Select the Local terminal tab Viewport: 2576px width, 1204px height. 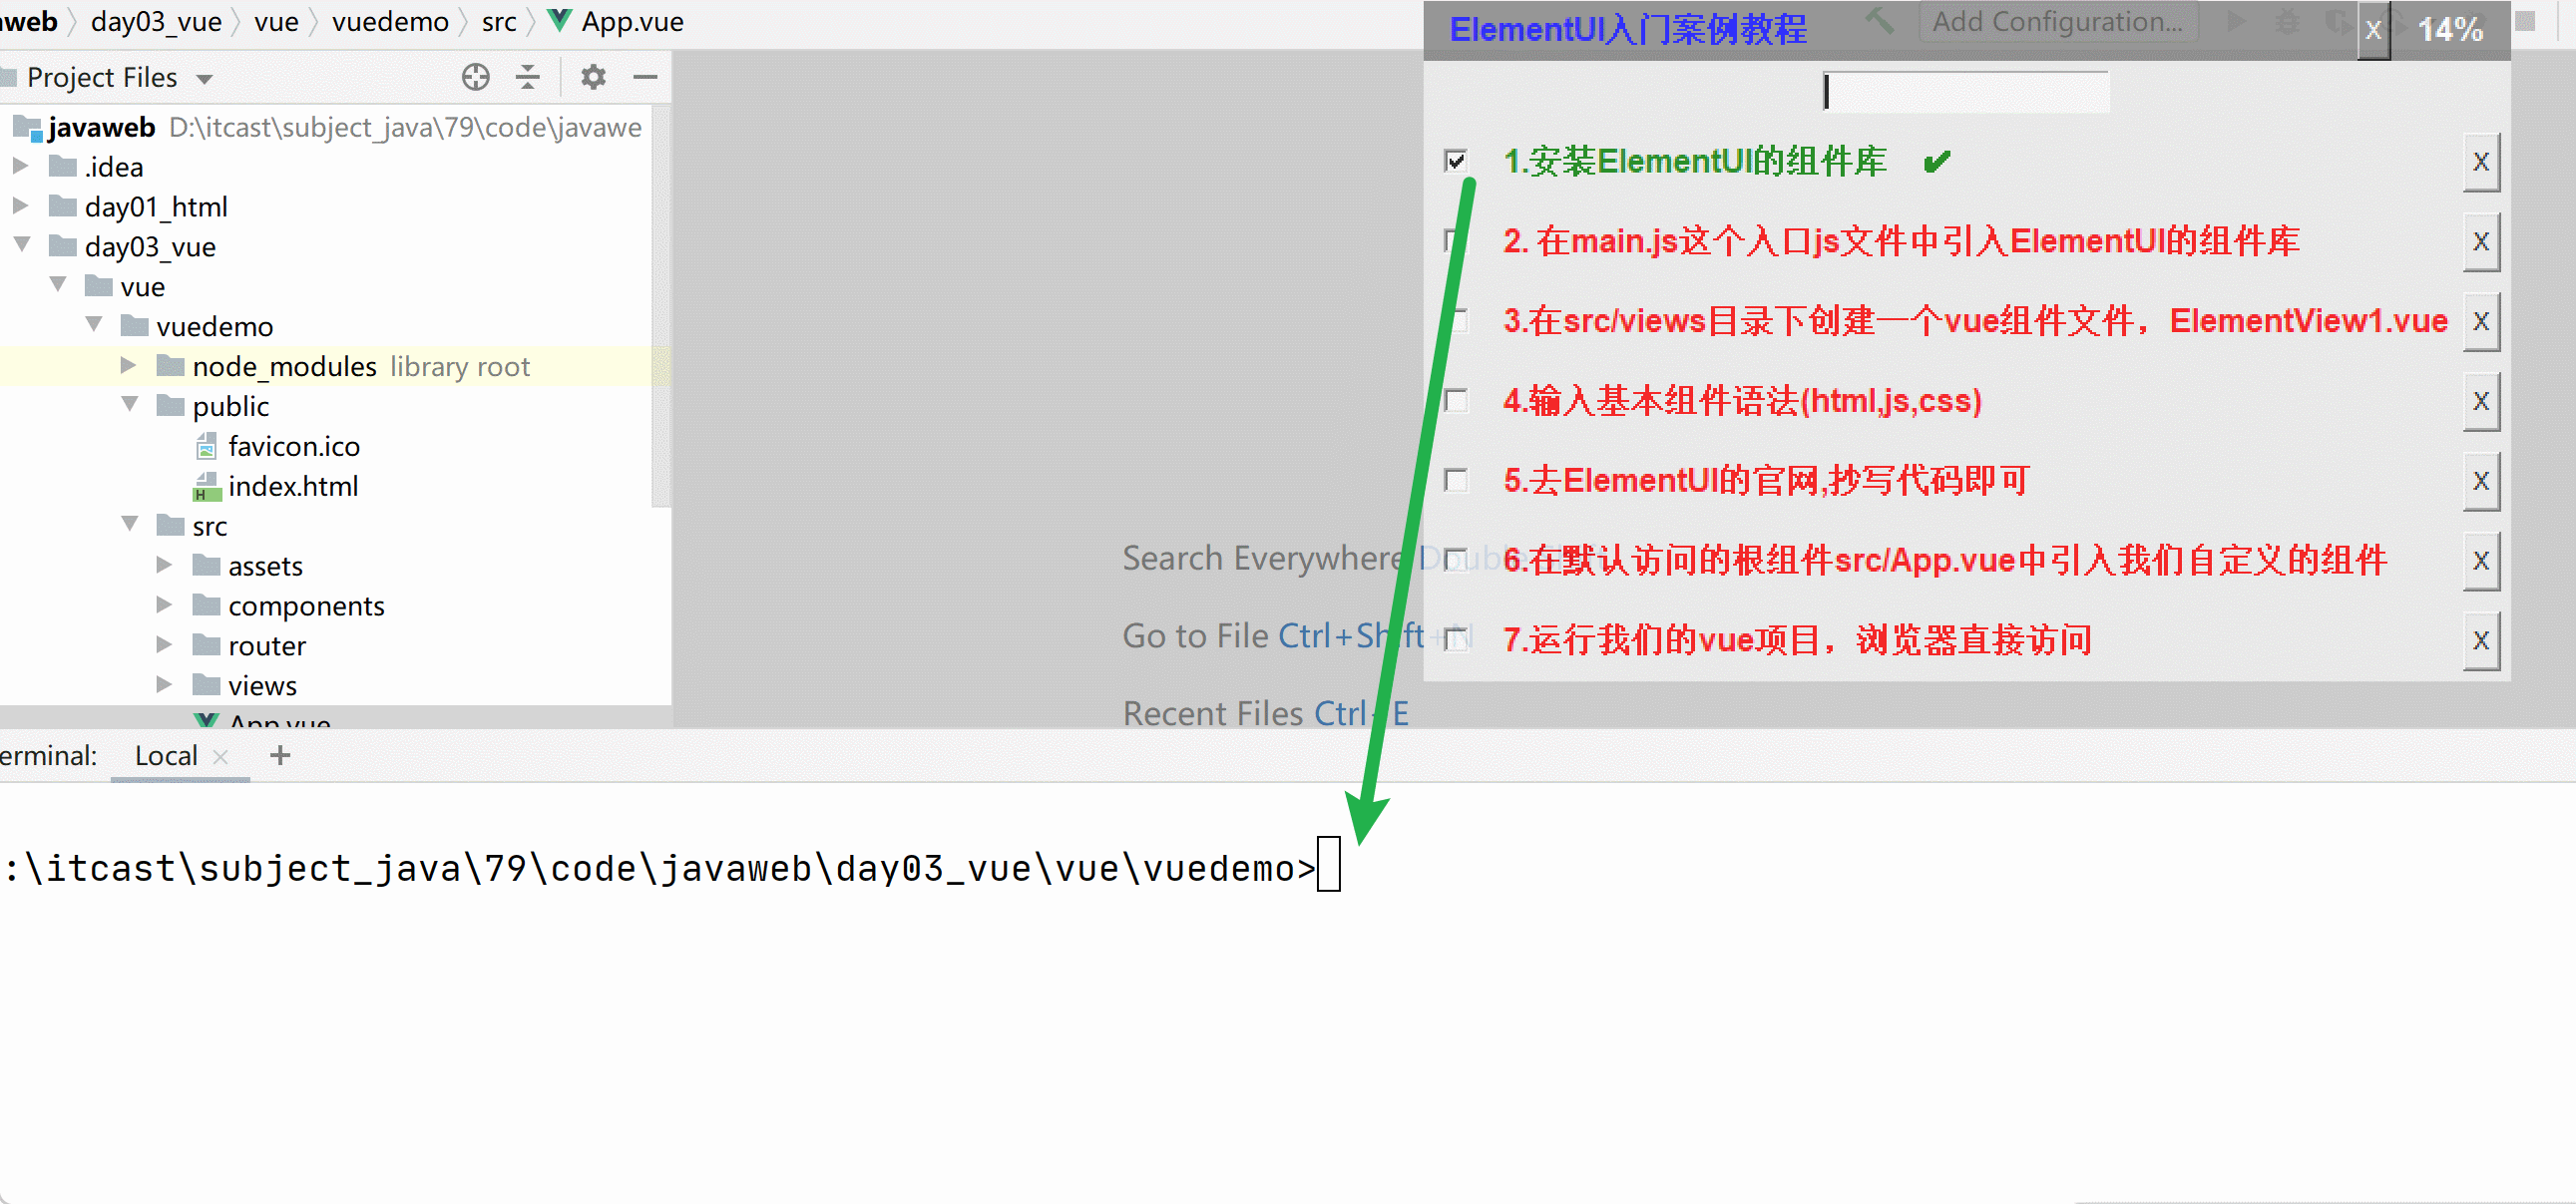[x=166, y=756]
